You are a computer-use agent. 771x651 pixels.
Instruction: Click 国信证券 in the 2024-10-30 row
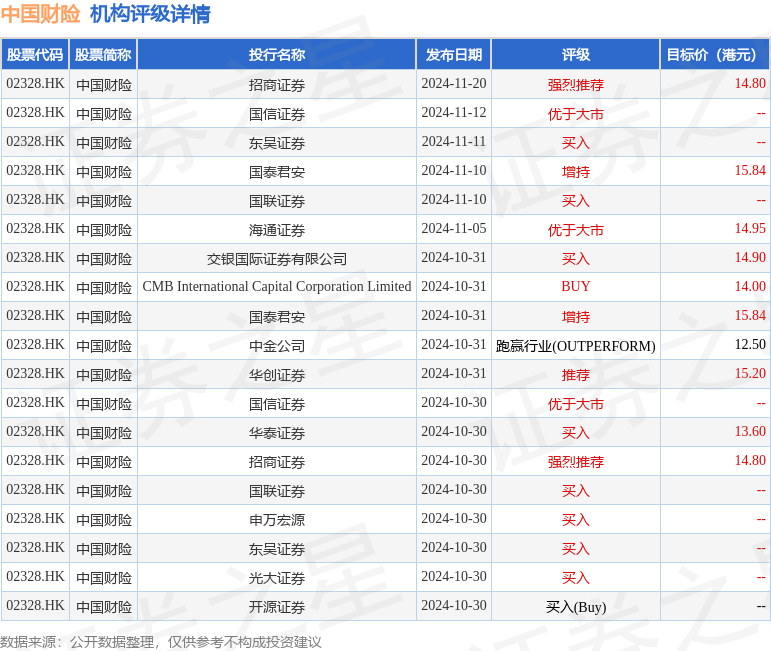[277, 404]
